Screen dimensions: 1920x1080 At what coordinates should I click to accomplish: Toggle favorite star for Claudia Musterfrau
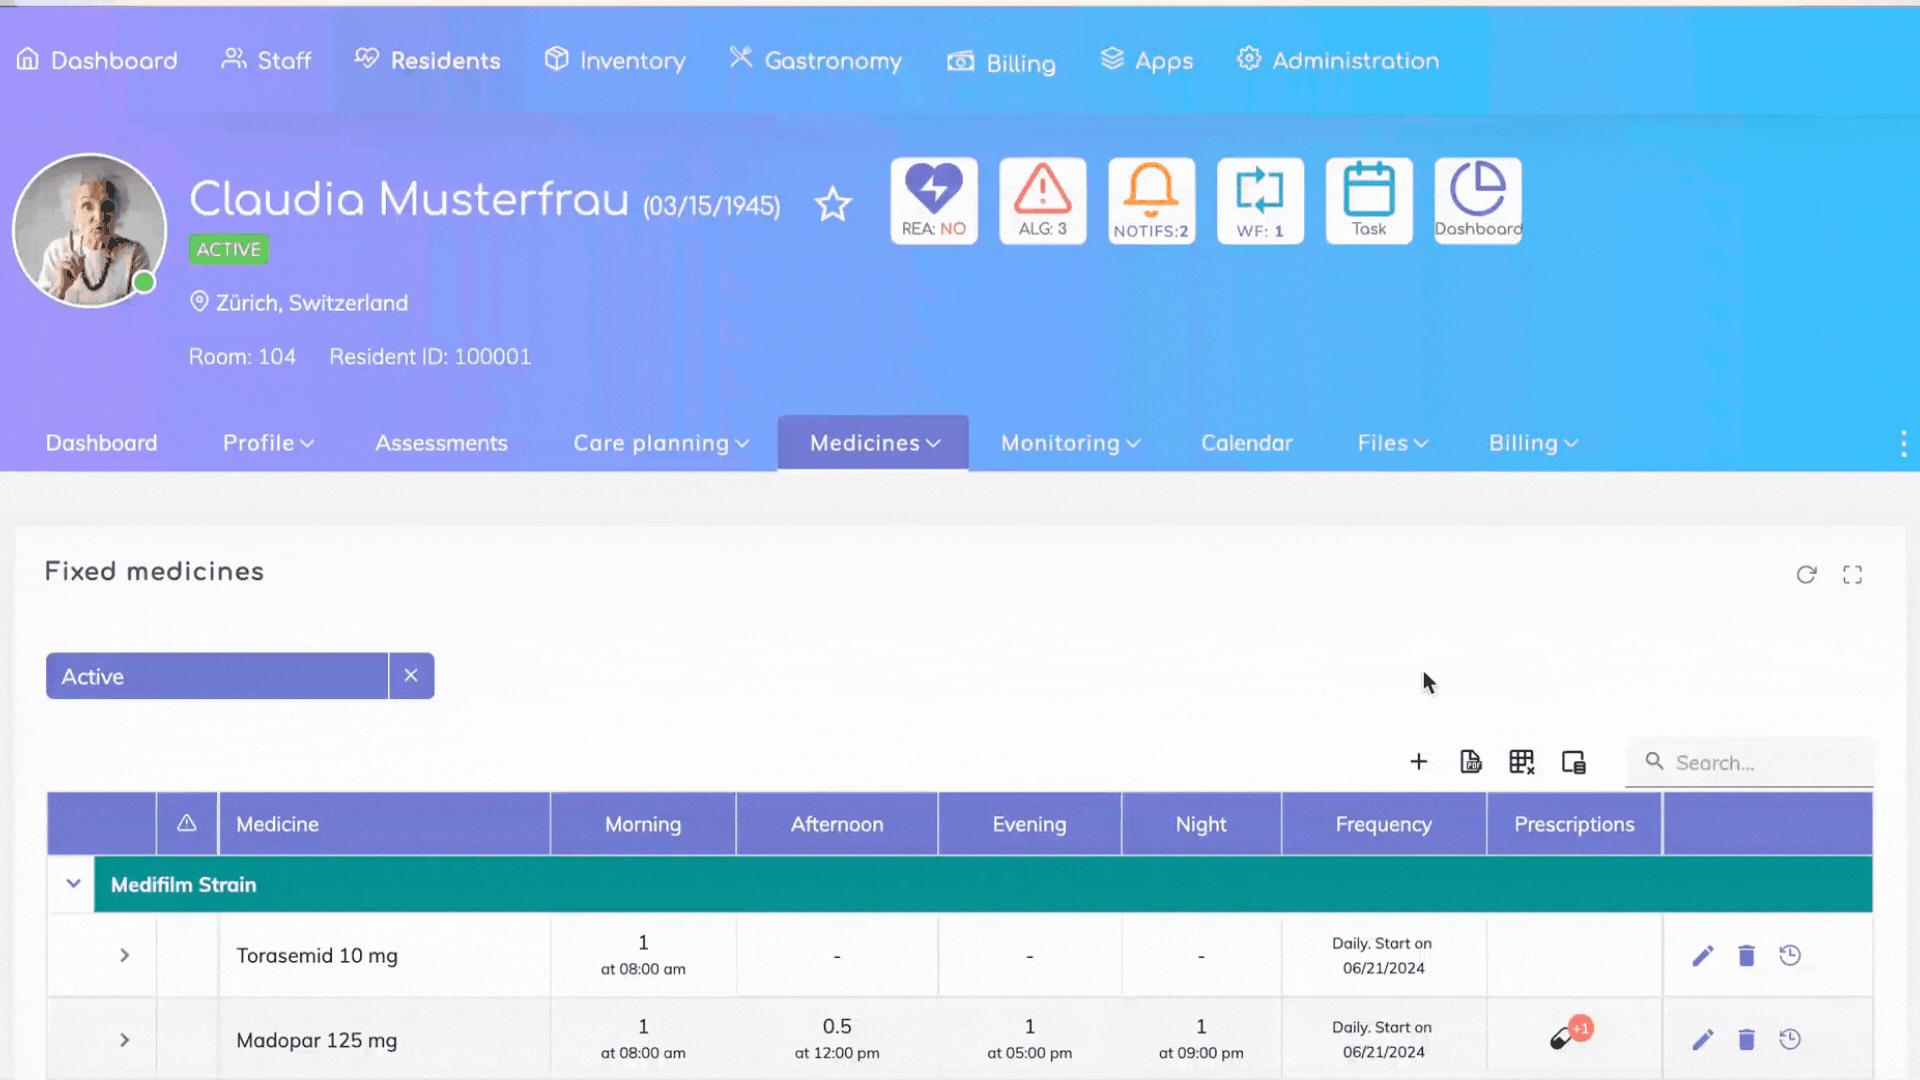pos(832,205)
